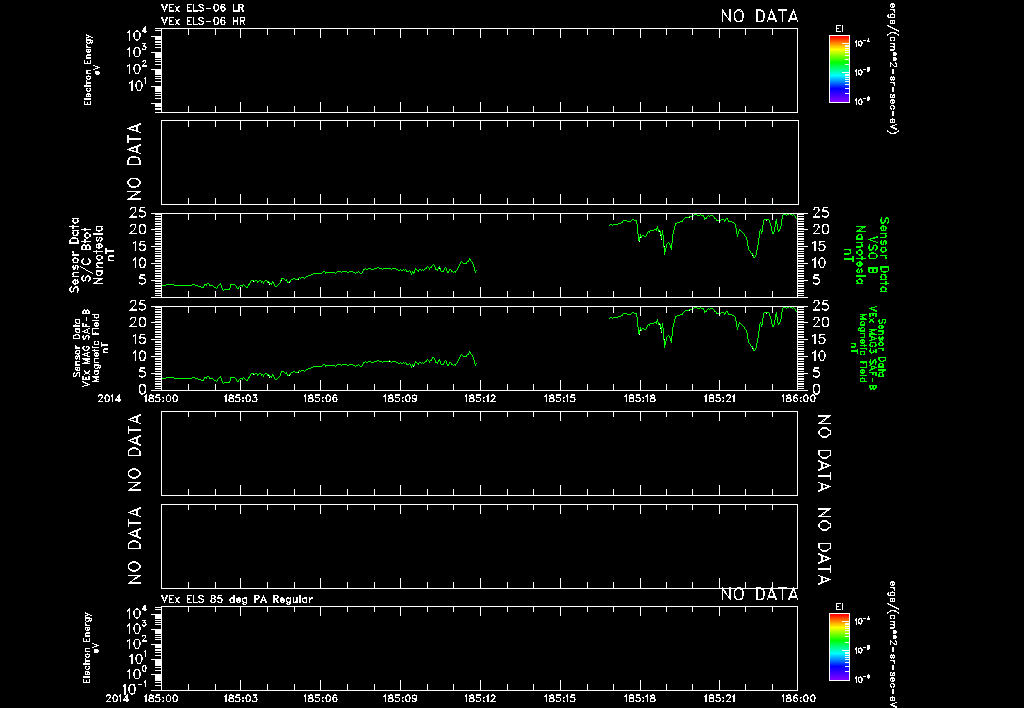Image resolution: width=1024 pixels, height=708 pixels.
Task: Click the 'VEx ELS-06 LR' title text
Action: pos(202,8)
